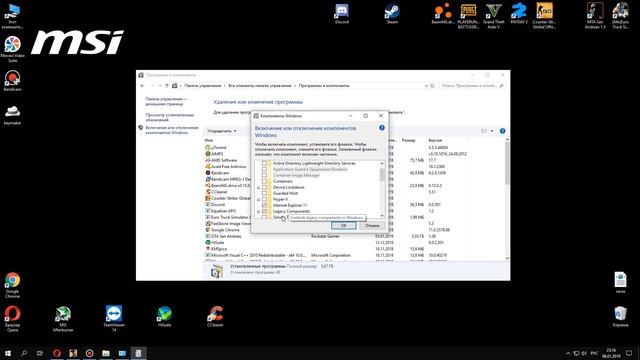Image resolution: width=640 pixels, height=360 pixels.
Task: Open the View installed updates link
Action: (x=169, y=118)
